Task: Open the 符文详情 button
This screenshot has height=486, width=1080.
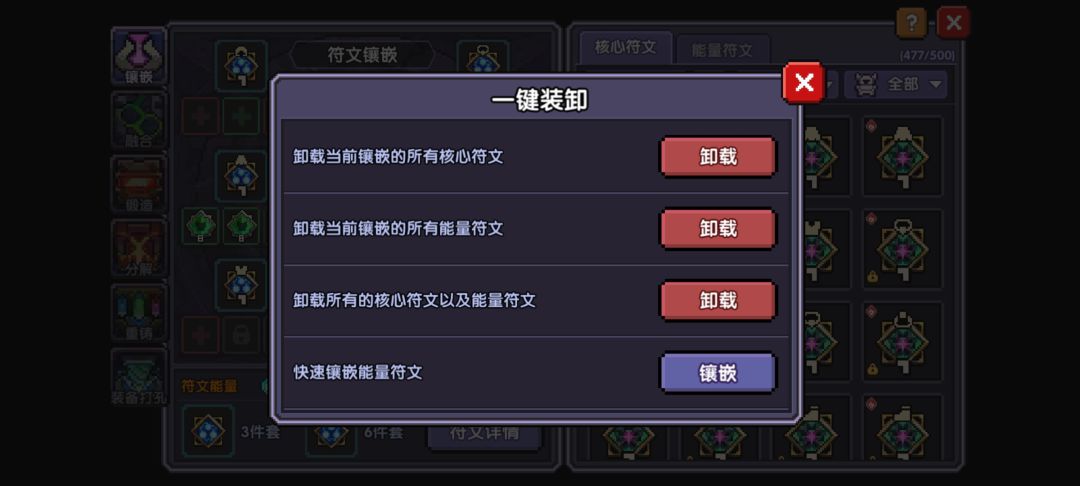Action: [484, 434]
